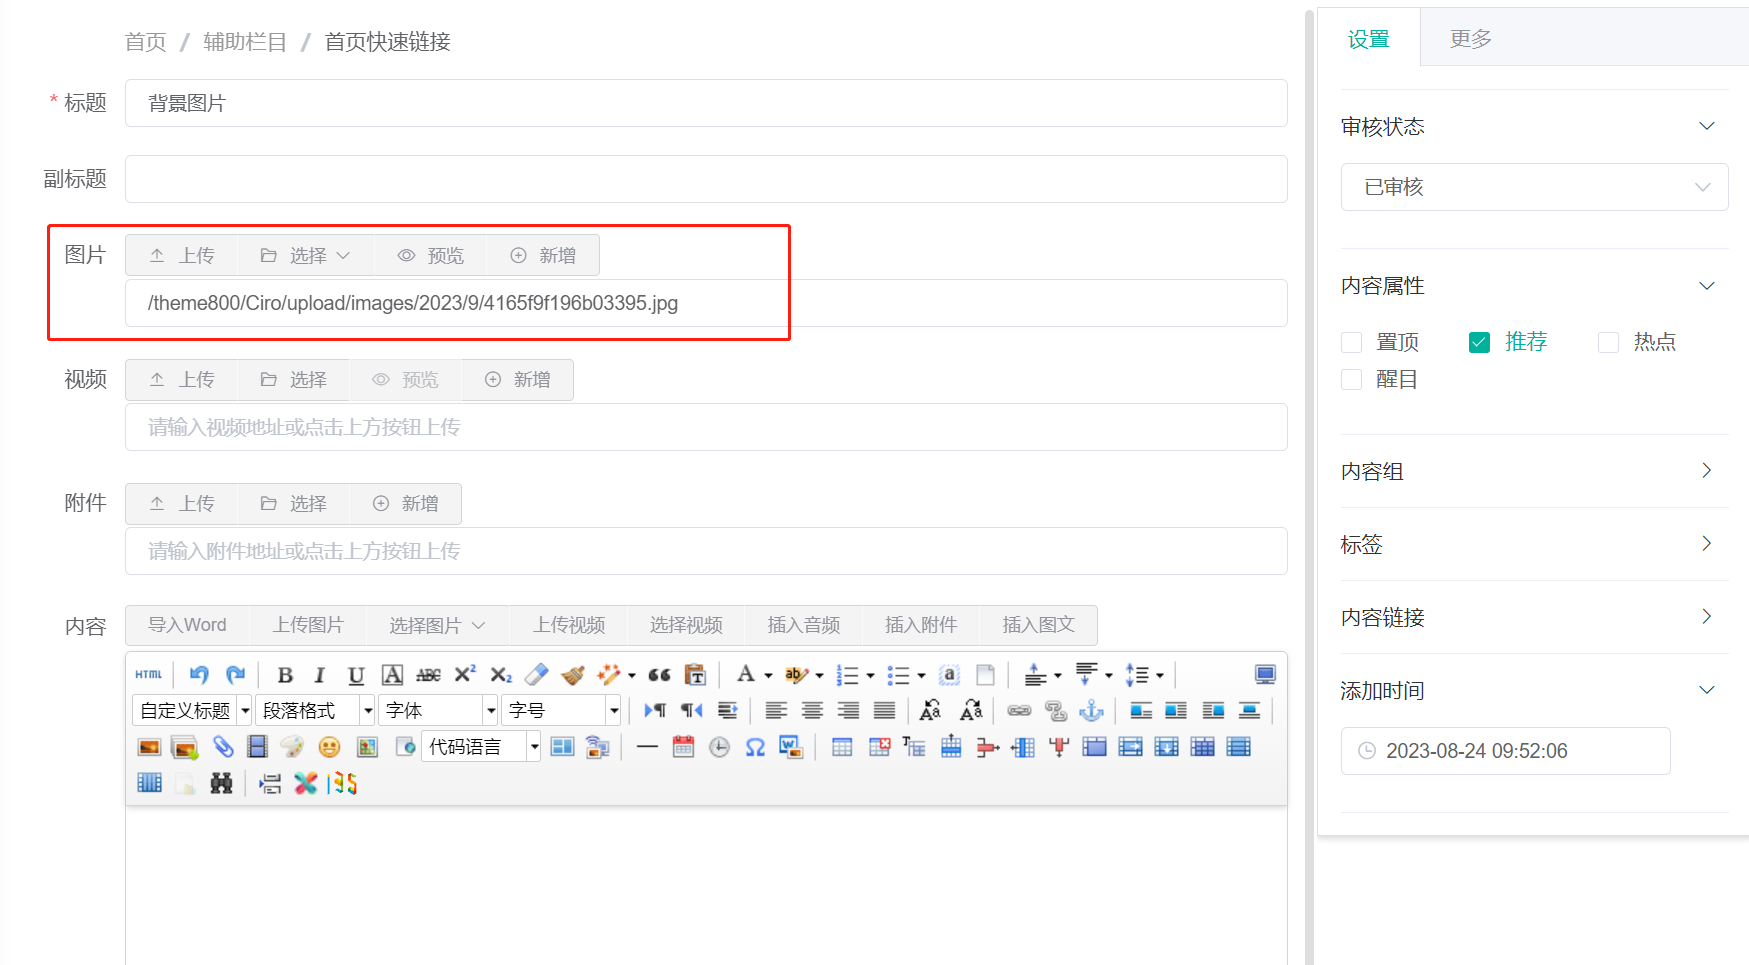Insert a blockquote using the quote icon
Image resolution: width=1749 pixels, height=965 pixels.
[659, 675]
